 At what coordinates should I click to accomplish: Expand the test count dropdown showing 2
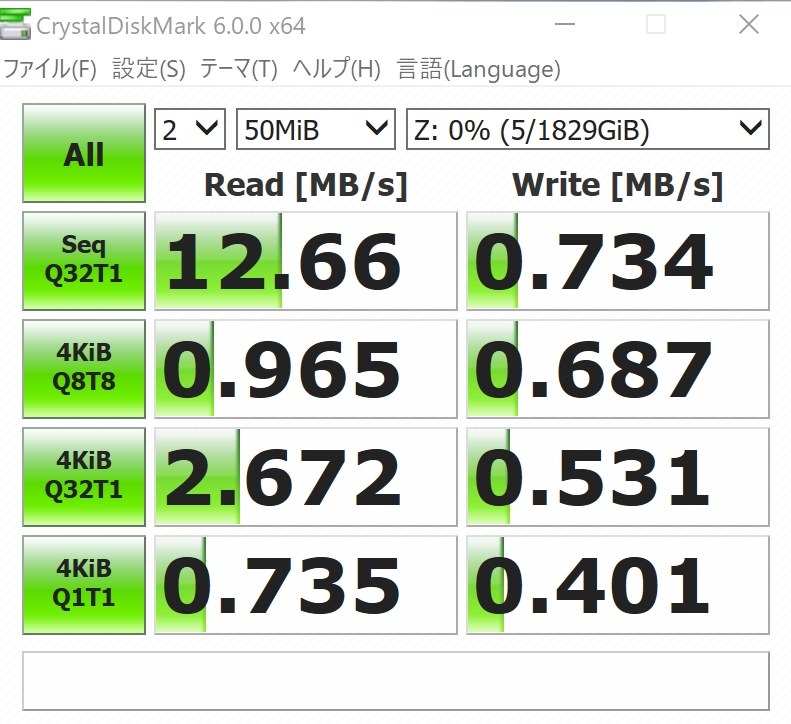190,129
